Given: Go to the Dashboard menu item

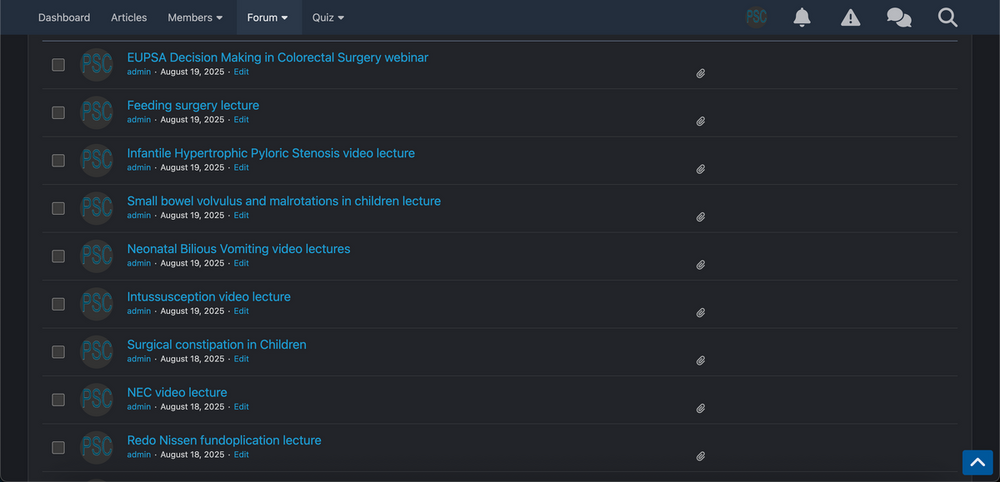Looking at the screenshot, I should coord(64,17).
